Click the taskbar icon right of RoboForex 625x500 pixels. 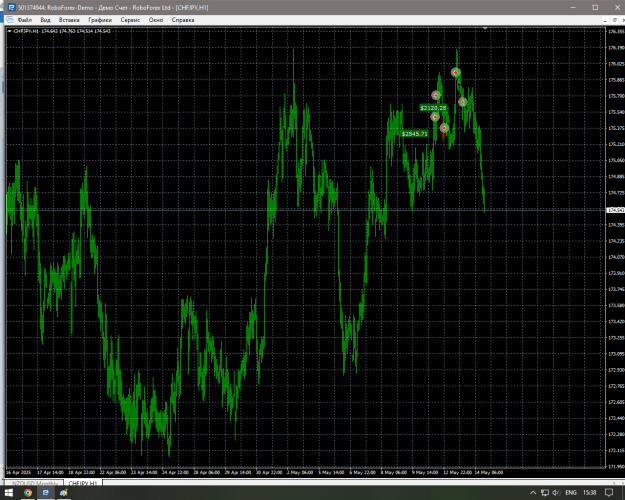(x=64, y=493)
